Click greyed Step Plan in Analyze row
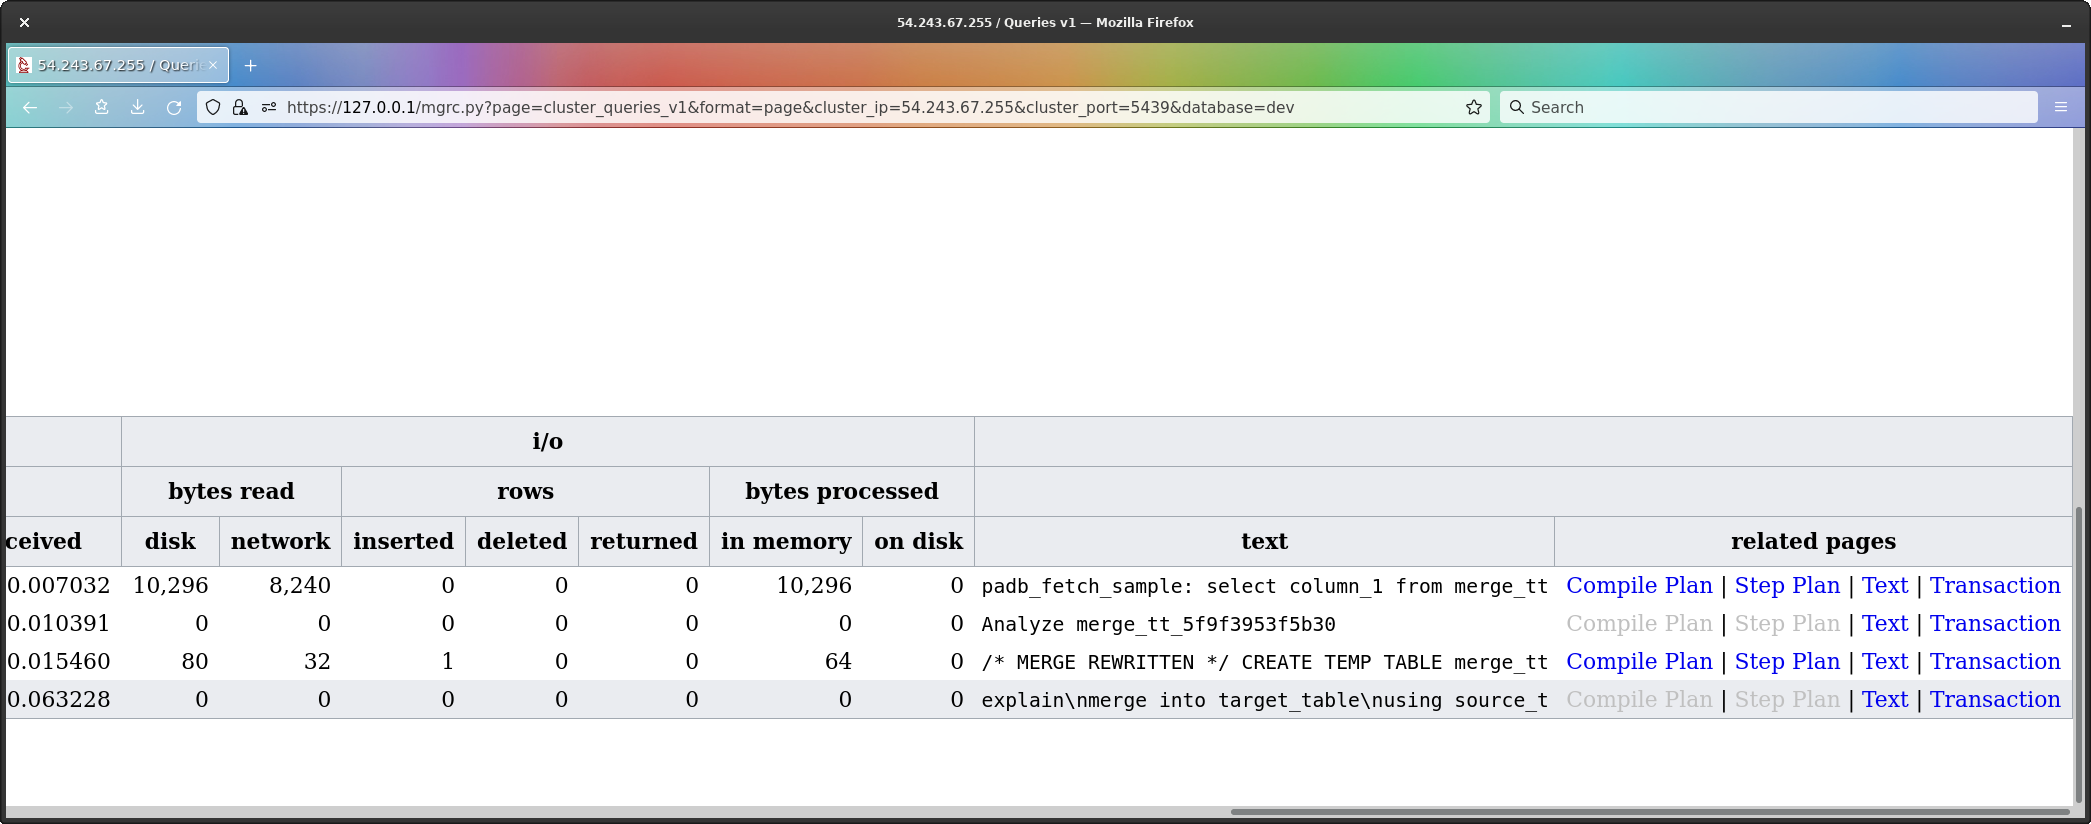 click(1787, 624)
